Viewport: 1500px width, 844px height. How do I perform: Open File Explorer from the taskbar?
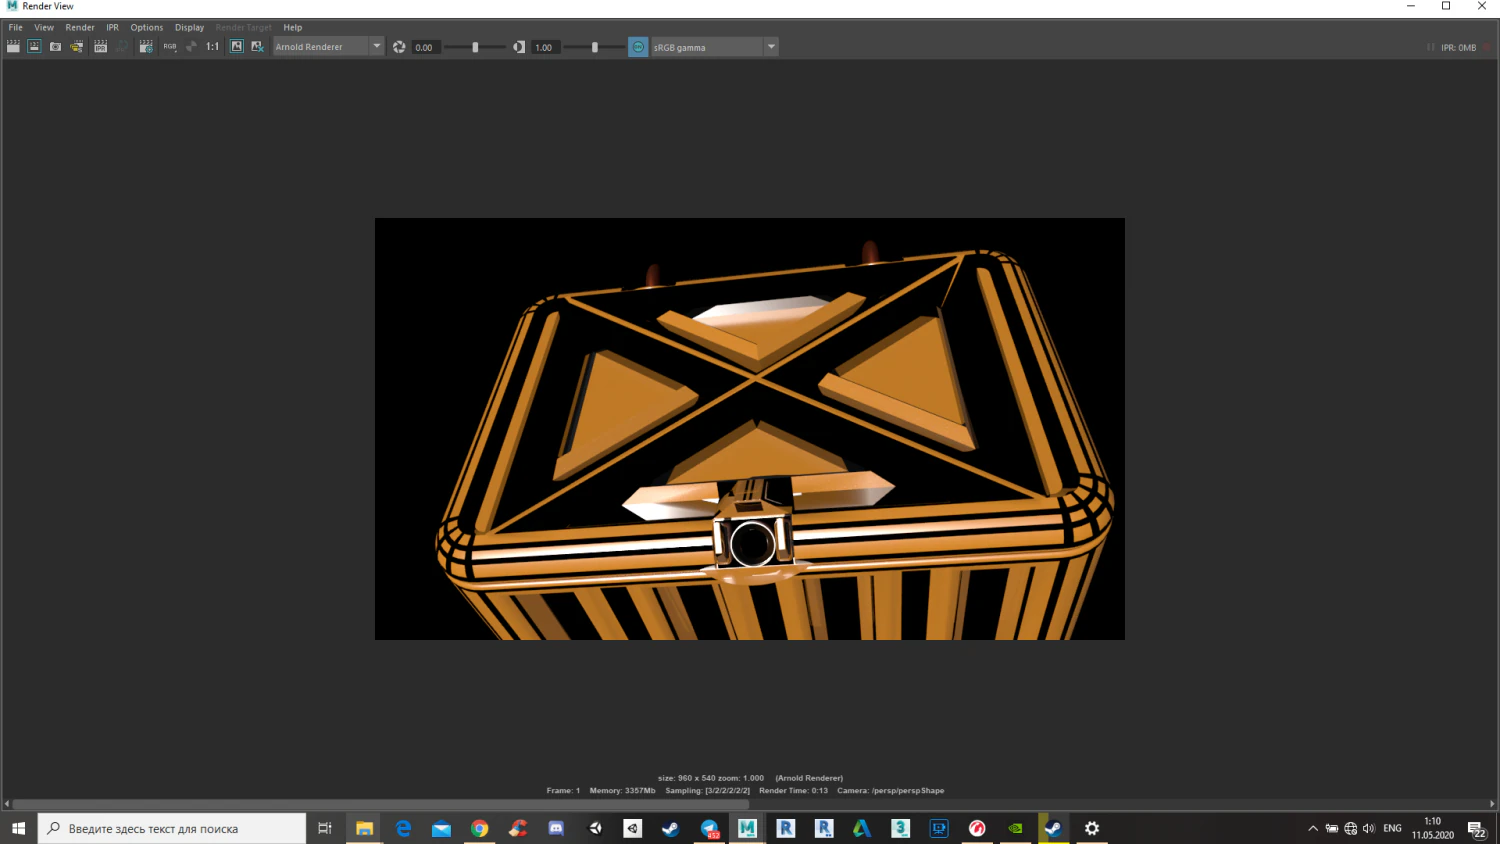coord(364,828)
